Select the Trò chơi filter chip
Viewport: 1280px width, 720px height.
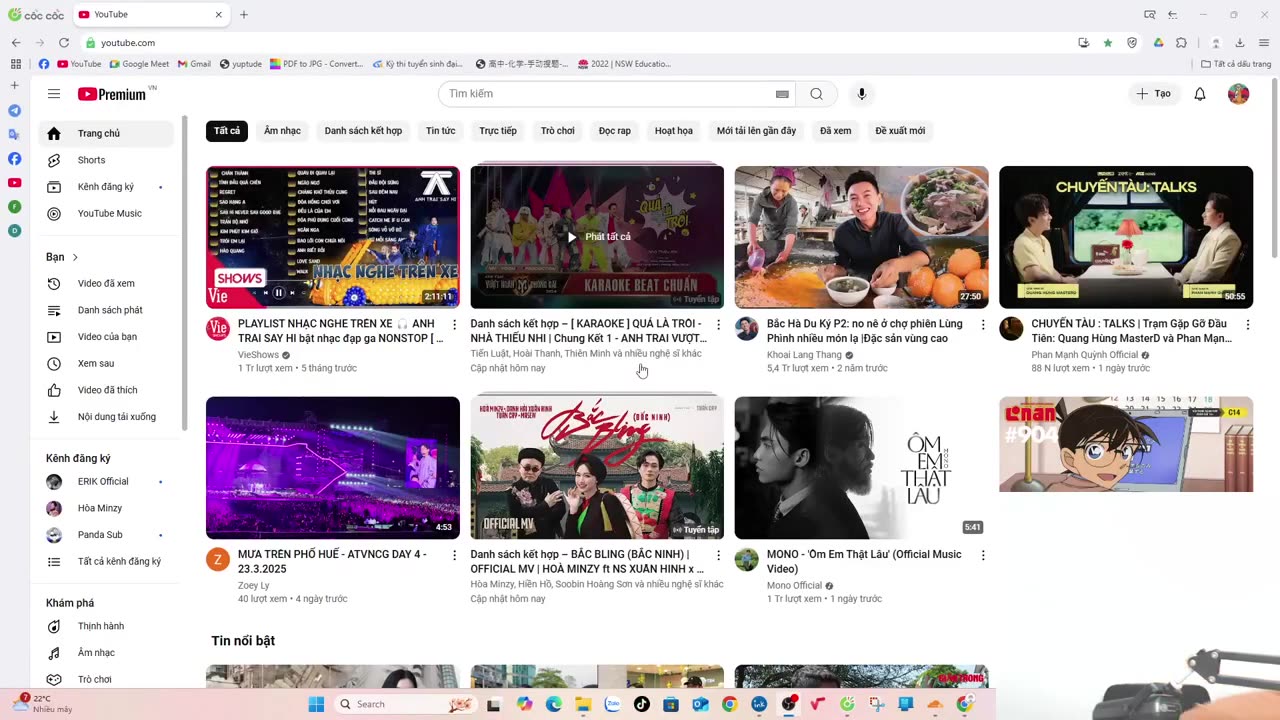[558, 131]
